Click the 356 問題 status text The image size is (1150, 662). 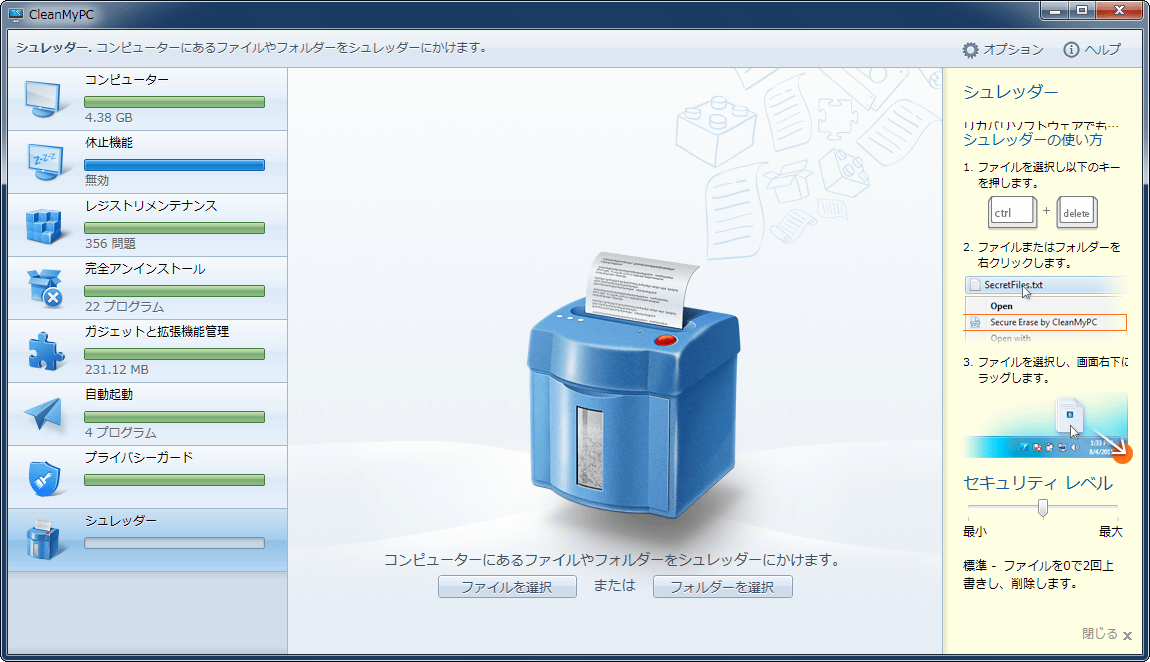[x=110, y=243]
